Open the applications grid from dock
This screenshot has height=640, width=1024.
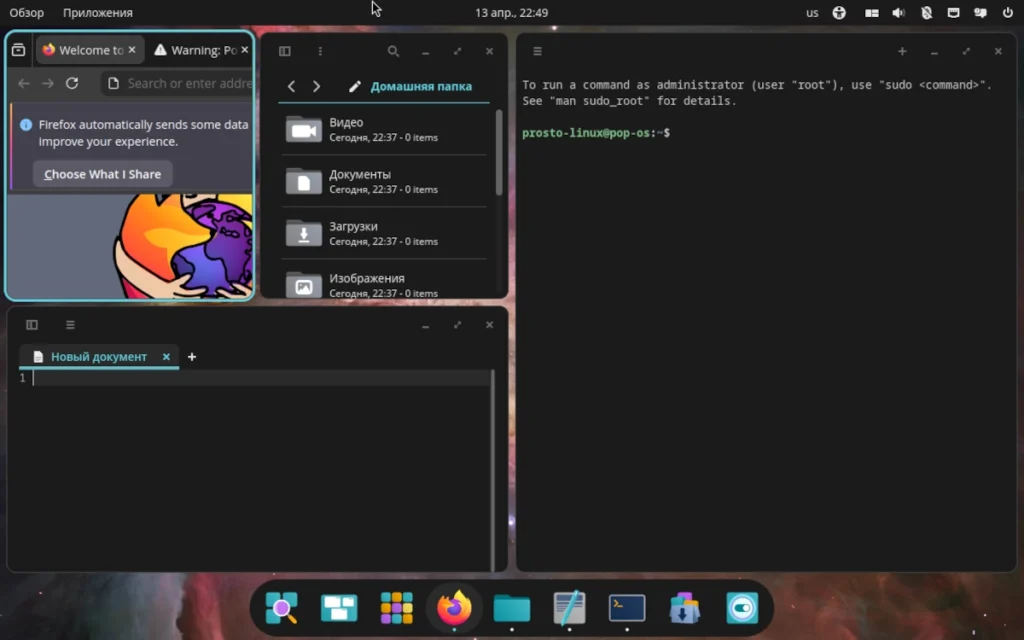[x=396, y=608]
